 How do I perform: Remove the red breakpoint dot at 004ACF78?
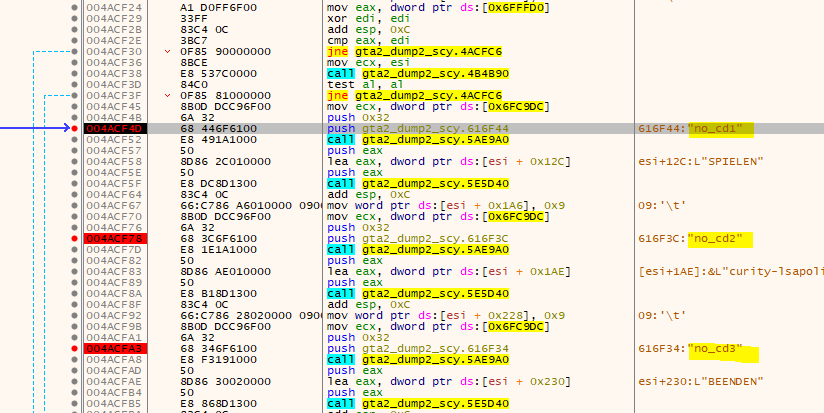[x=75, y=239]
